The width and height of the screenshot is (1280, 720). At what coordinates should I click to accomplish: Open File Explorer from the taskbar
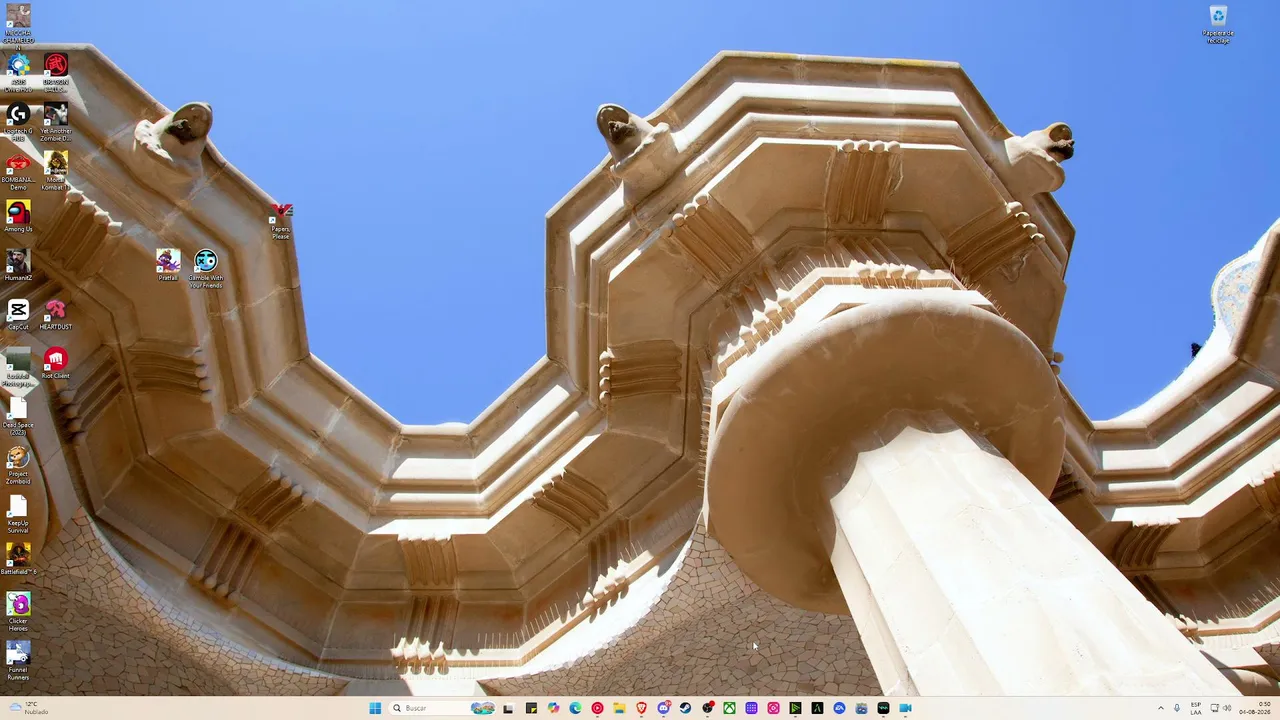619,708
